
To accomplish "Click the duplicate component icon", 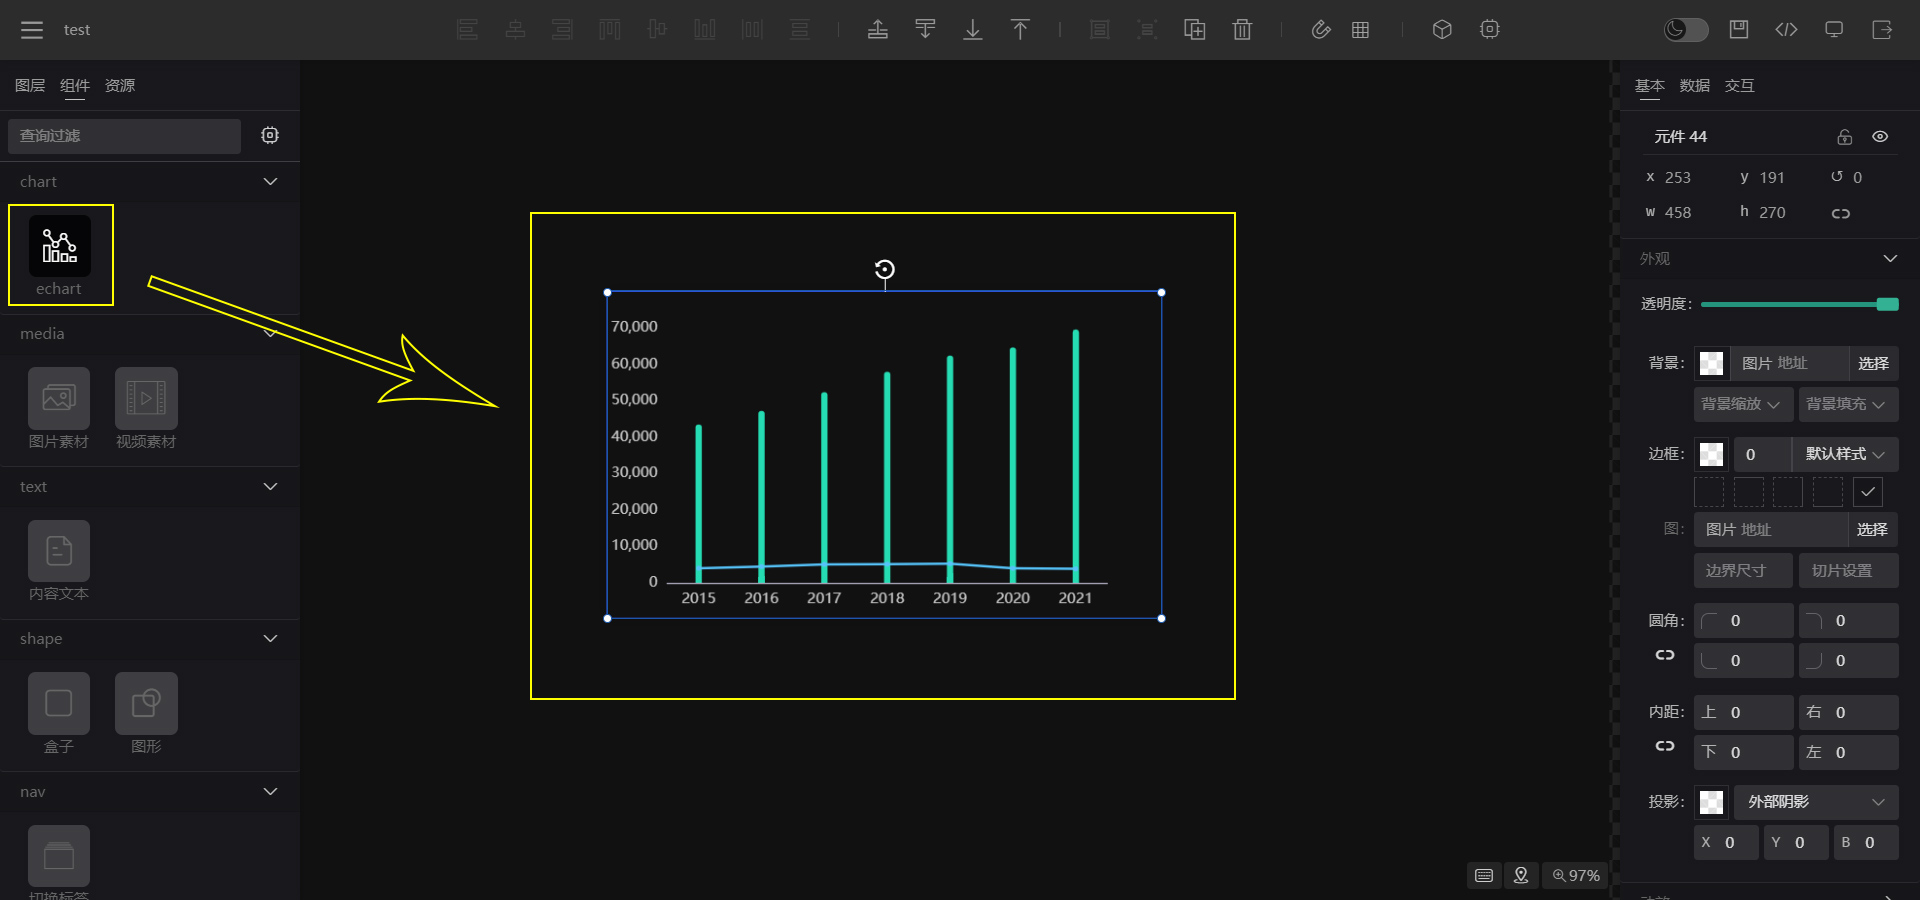I will pyautogui.click(x=1194, y=30).
